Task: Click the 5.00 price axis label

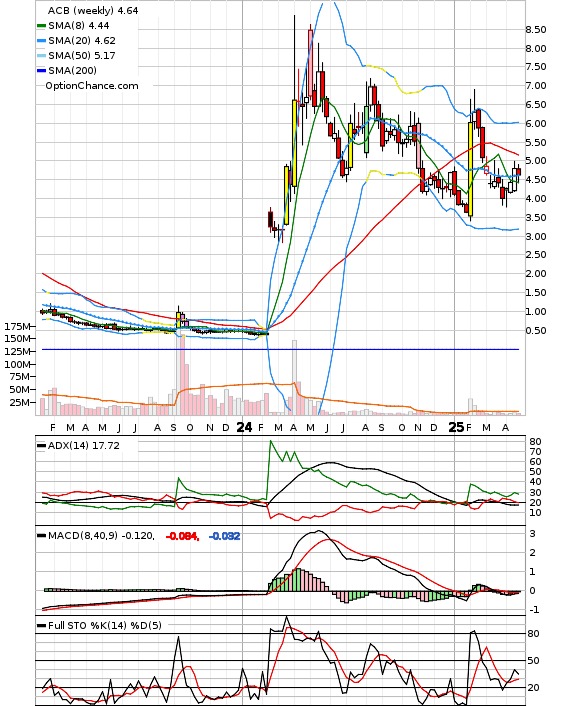Action: [x=536, y=161]
